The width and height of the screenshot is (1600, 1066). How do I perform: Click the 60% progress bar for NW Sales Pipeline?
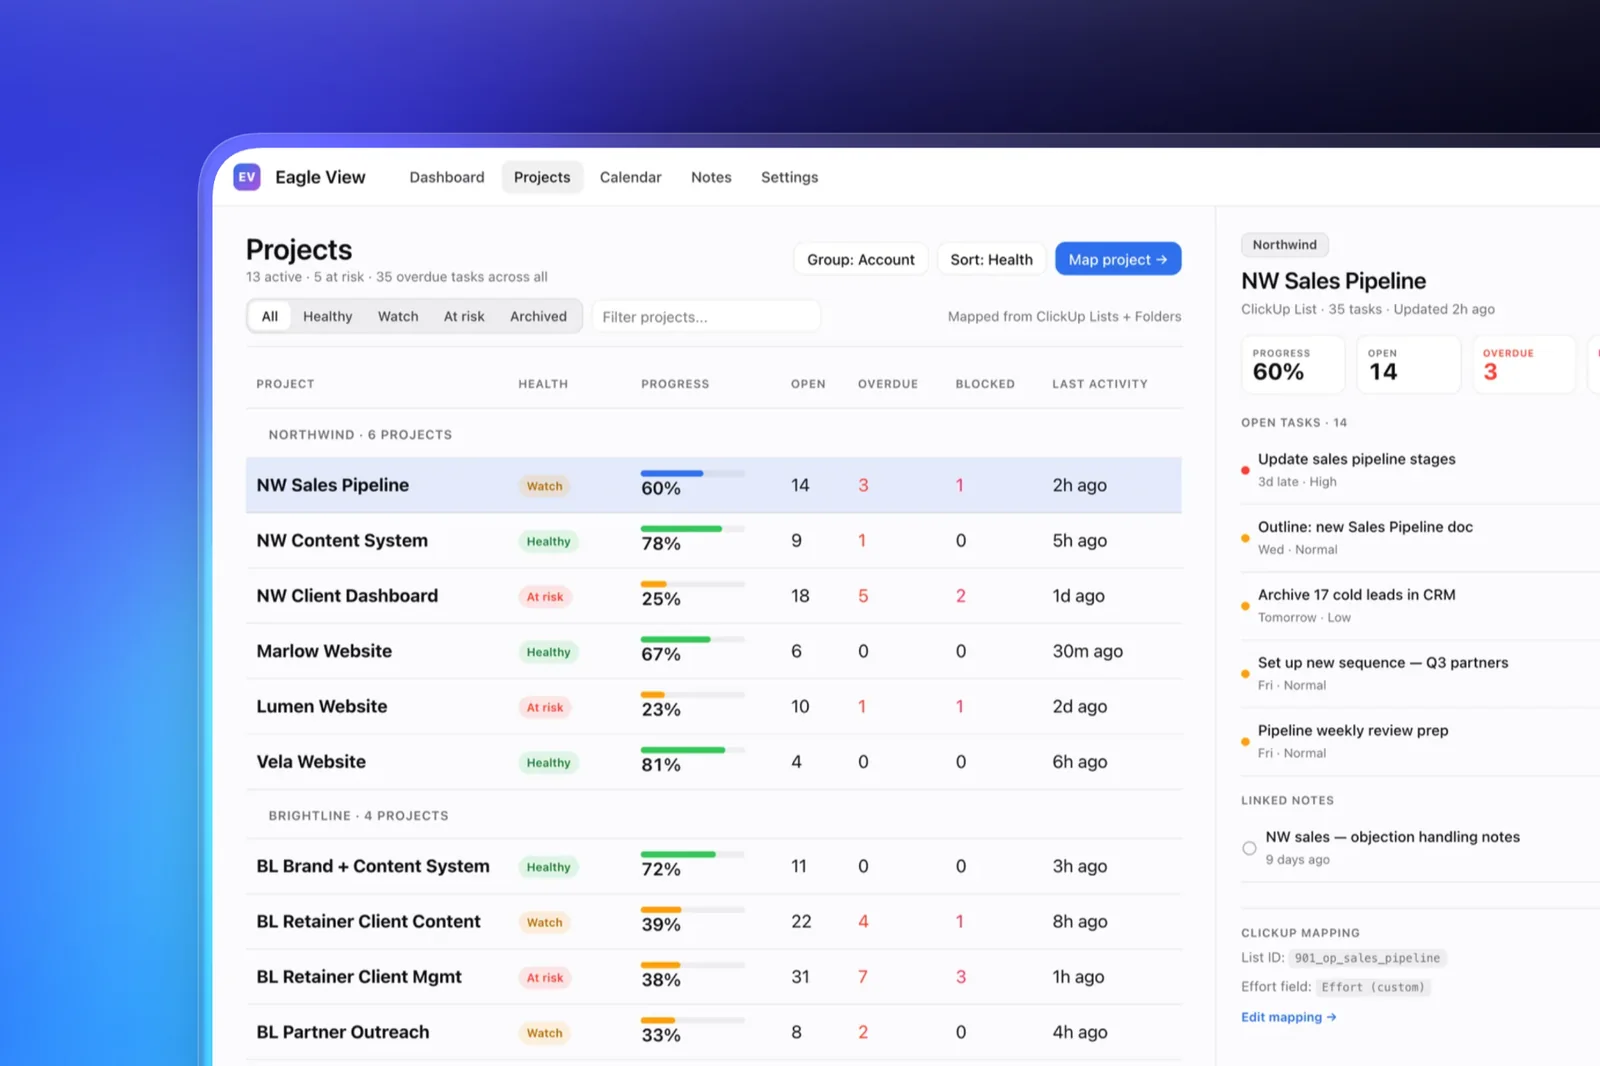(x=693, y=473)
